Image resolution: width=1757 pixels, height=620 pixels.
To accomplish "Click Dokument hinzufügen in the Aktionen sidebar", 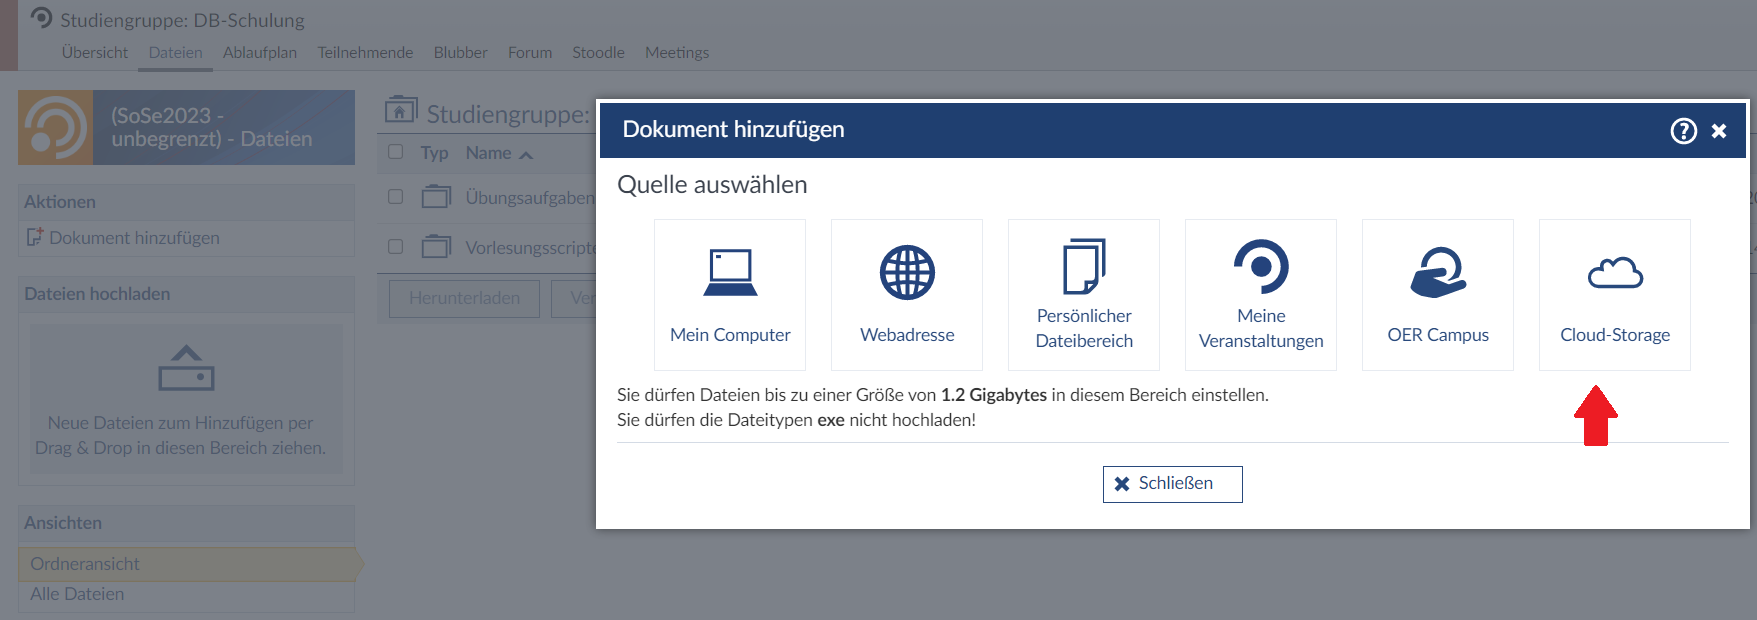I will [134, 238].
